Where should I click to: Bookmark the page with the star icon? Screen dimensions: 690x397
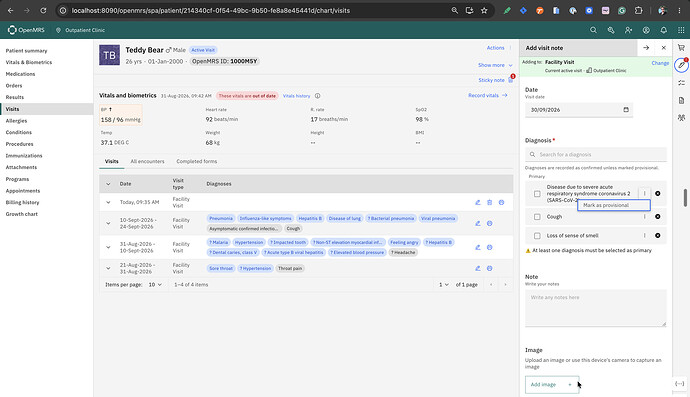point(484,11)
